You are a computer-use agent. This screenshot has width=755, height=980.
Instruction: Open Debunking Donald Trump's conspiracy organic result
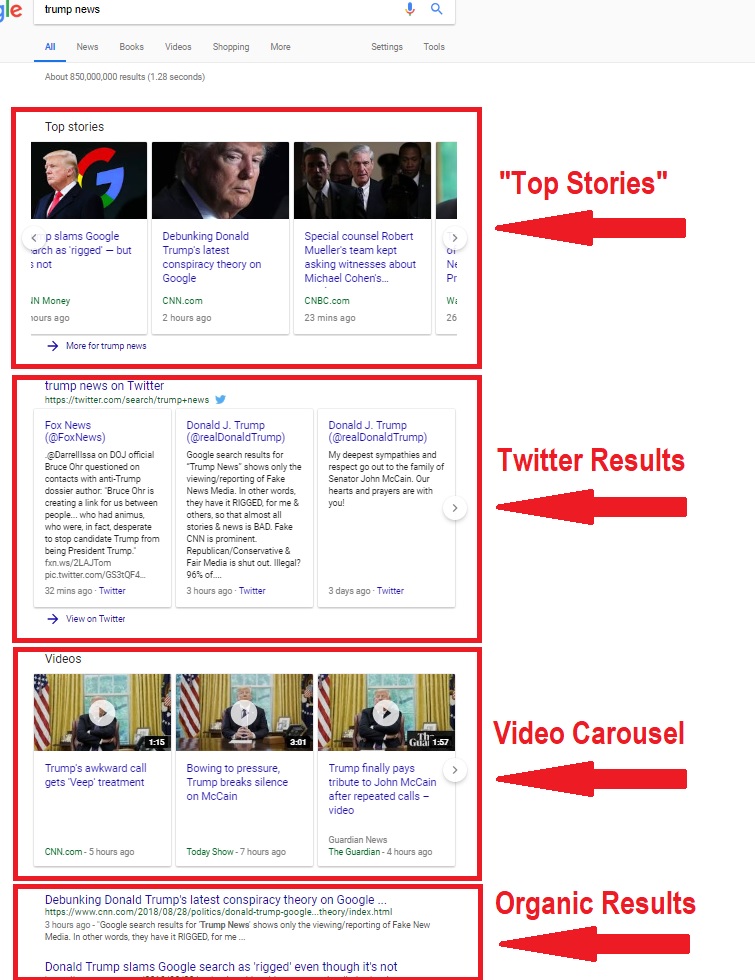coord(216,899)
